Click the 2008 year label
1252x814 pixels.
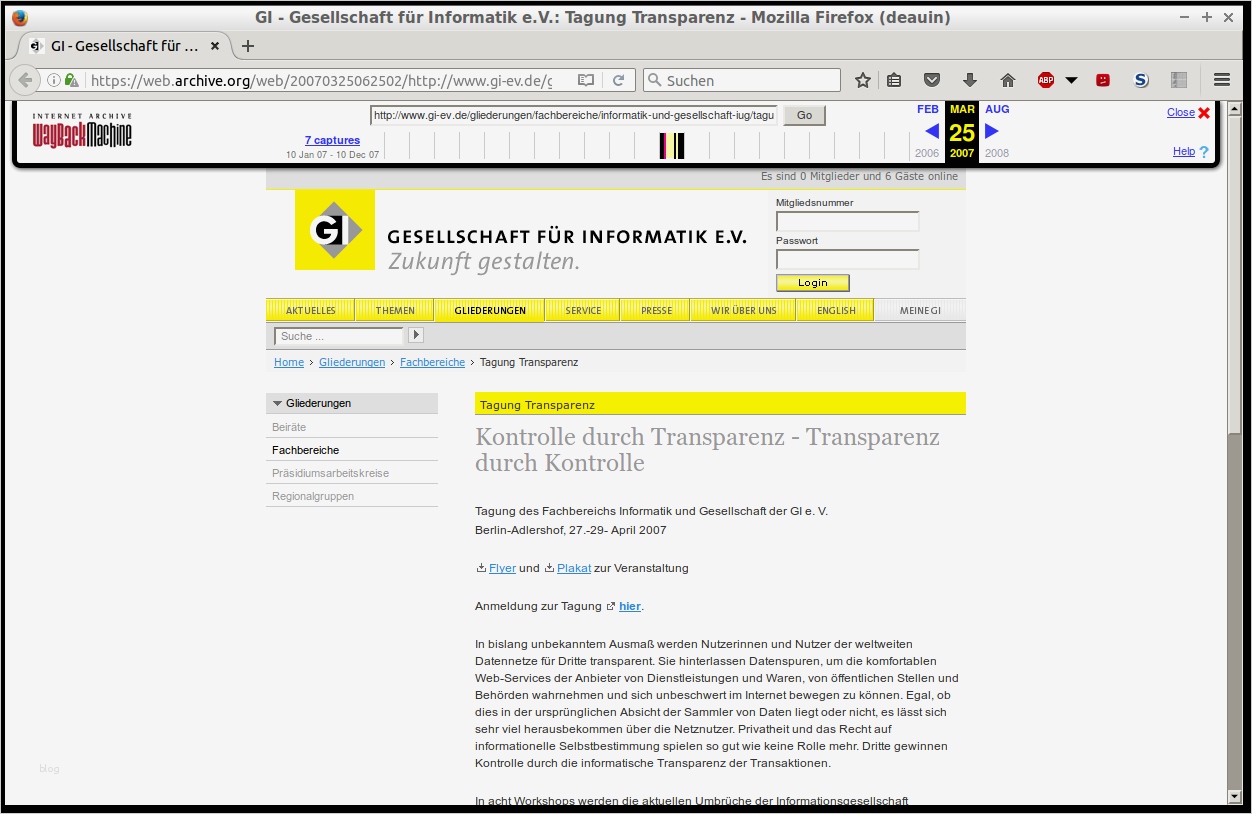coord(997,153)
